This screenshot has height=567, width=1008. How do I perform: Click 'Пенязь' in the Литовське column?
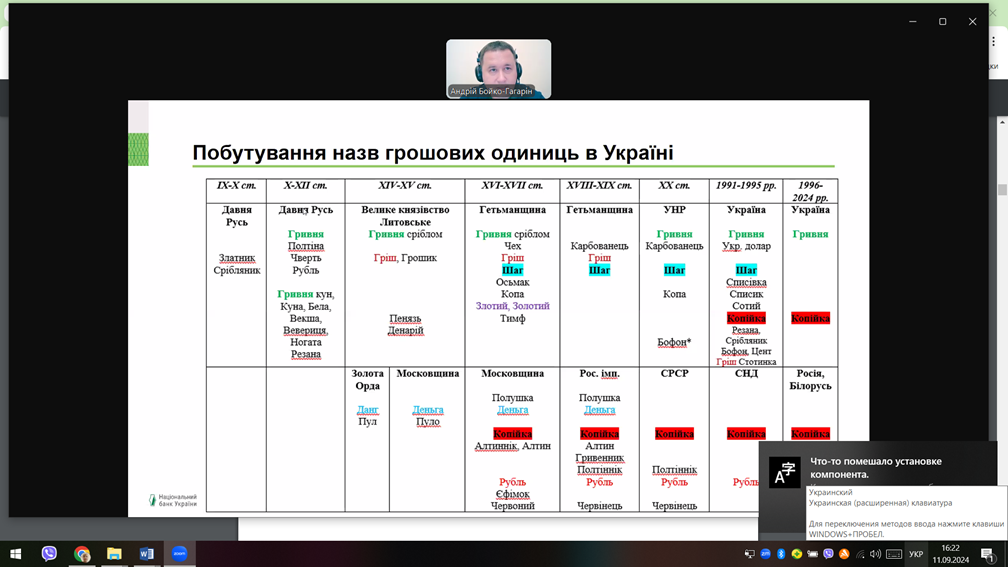coord(405,318)
